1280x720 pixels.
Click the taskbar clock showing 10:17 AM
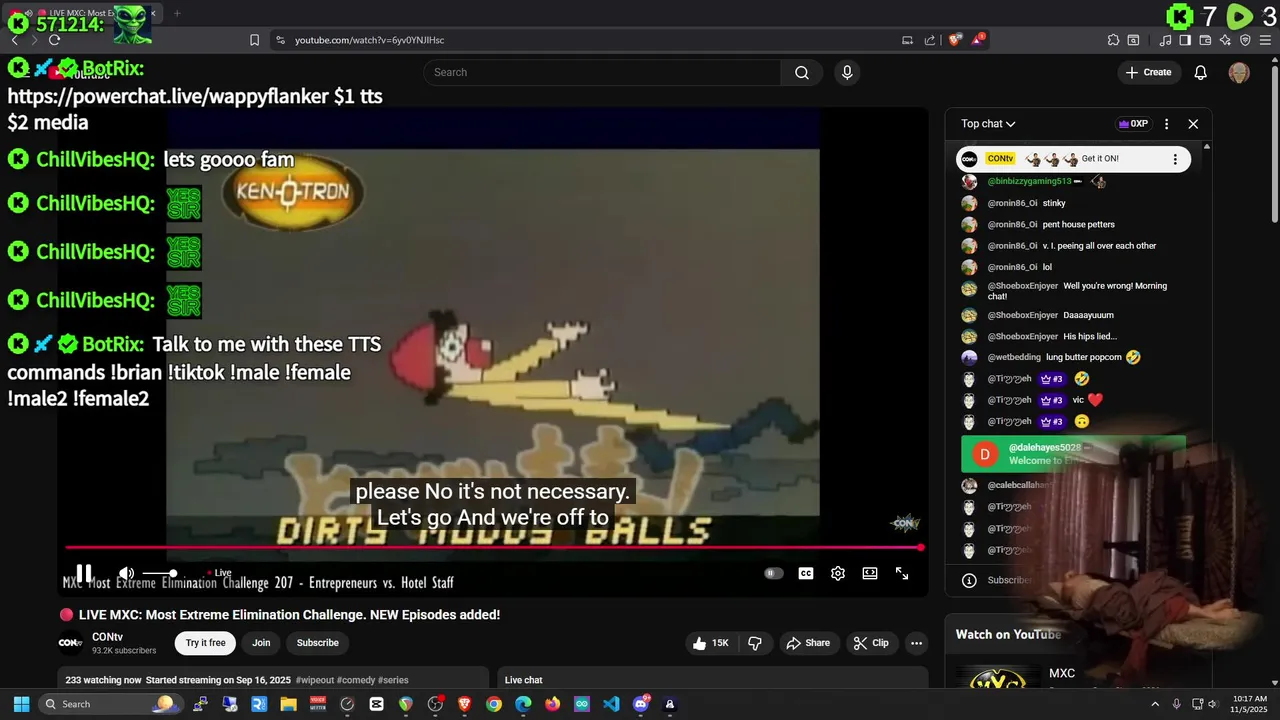pyautogui.click(x=1250, y=704)
